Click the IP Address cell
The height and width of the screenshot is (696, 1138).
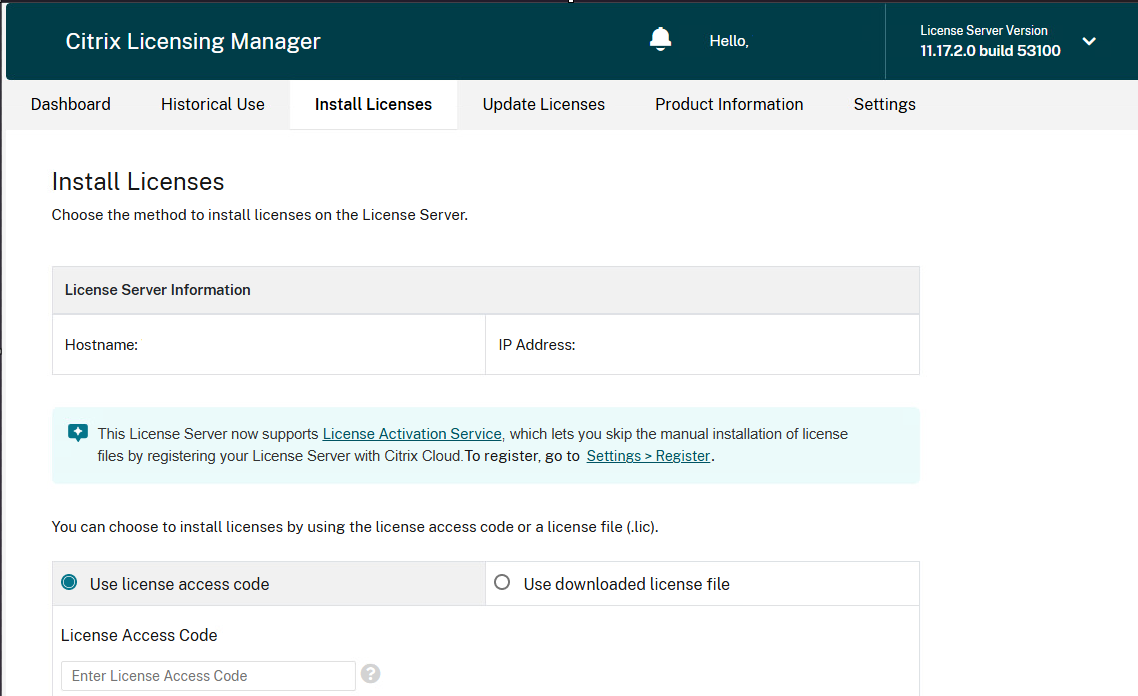701,345
